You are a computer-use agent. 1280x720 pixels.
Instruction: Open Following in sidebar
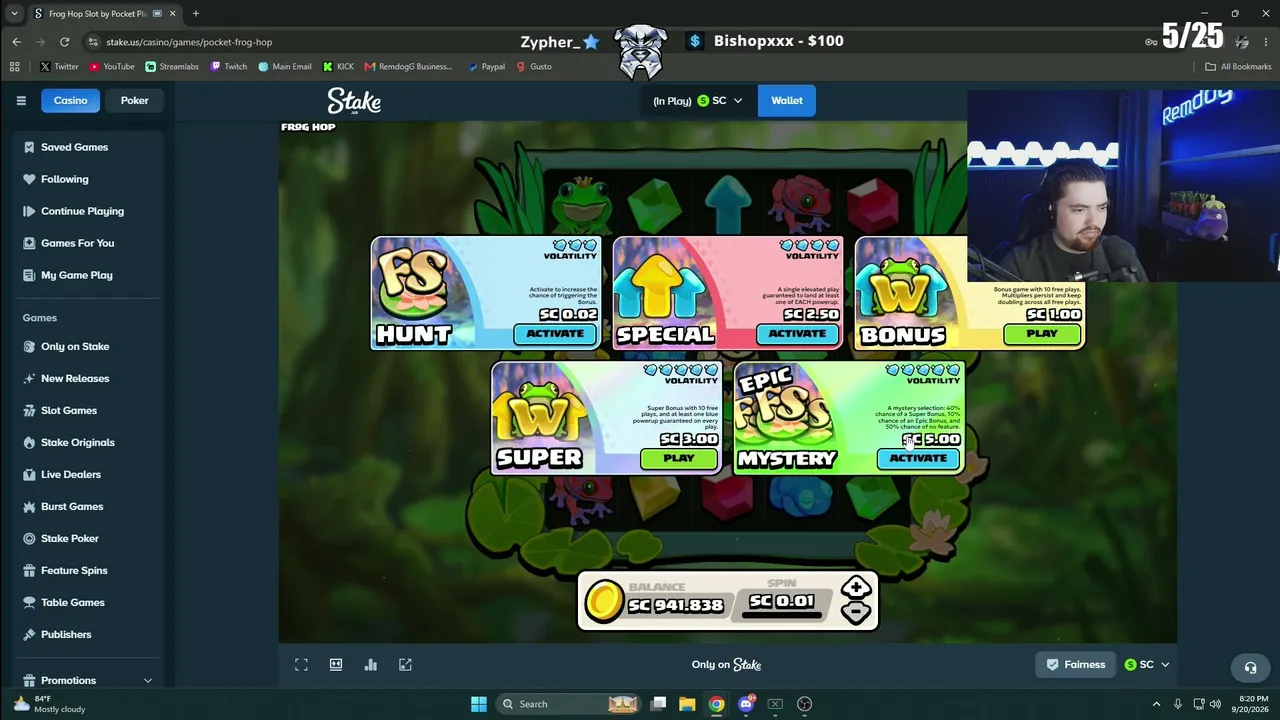(88, 179)
